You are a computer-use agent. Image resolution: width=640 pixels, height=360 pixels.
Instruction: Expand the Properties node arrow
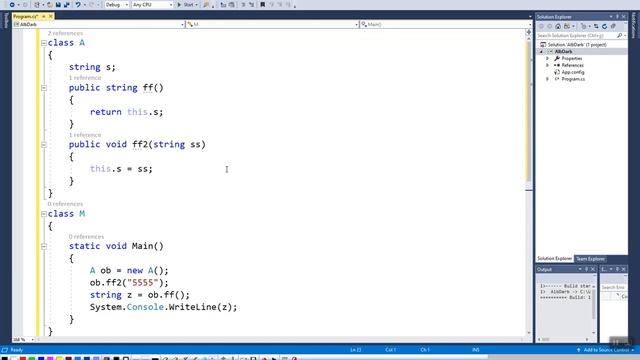(548, 59)
